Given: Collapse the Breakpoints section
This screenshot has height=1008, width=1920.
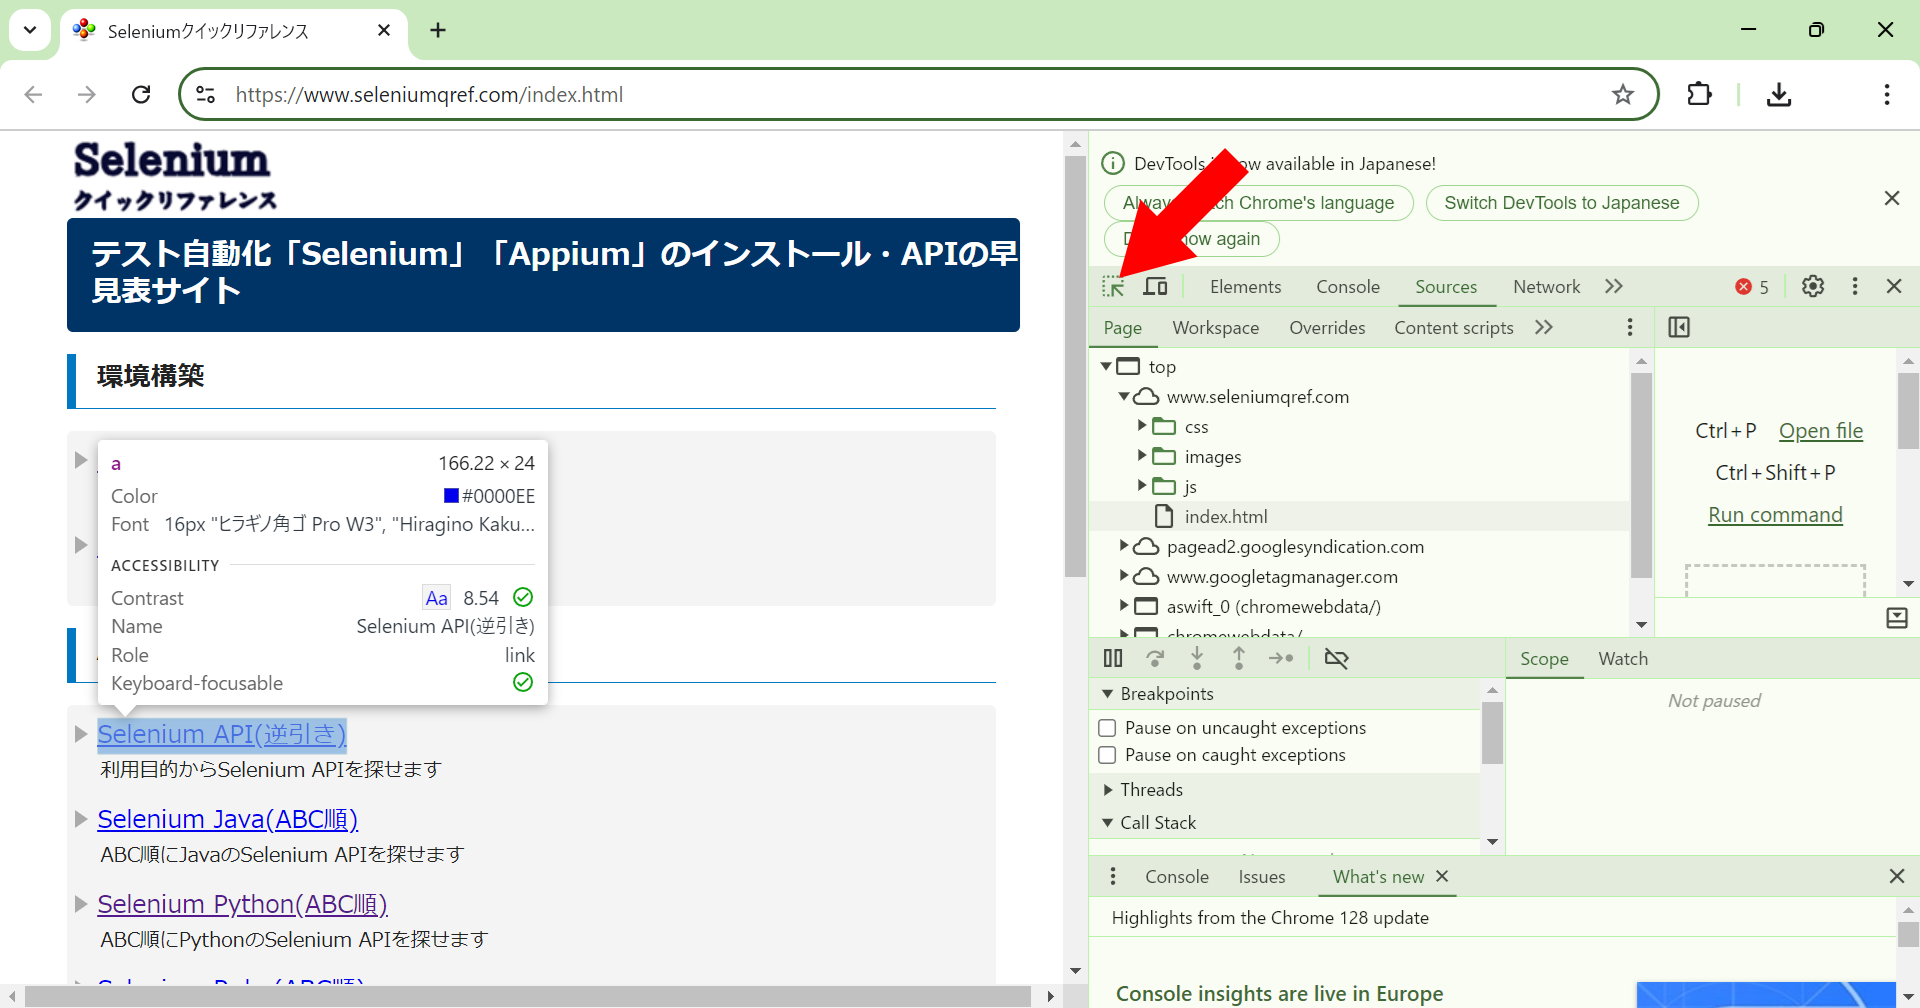Looking at the screenshot, I should (1108, 694).
